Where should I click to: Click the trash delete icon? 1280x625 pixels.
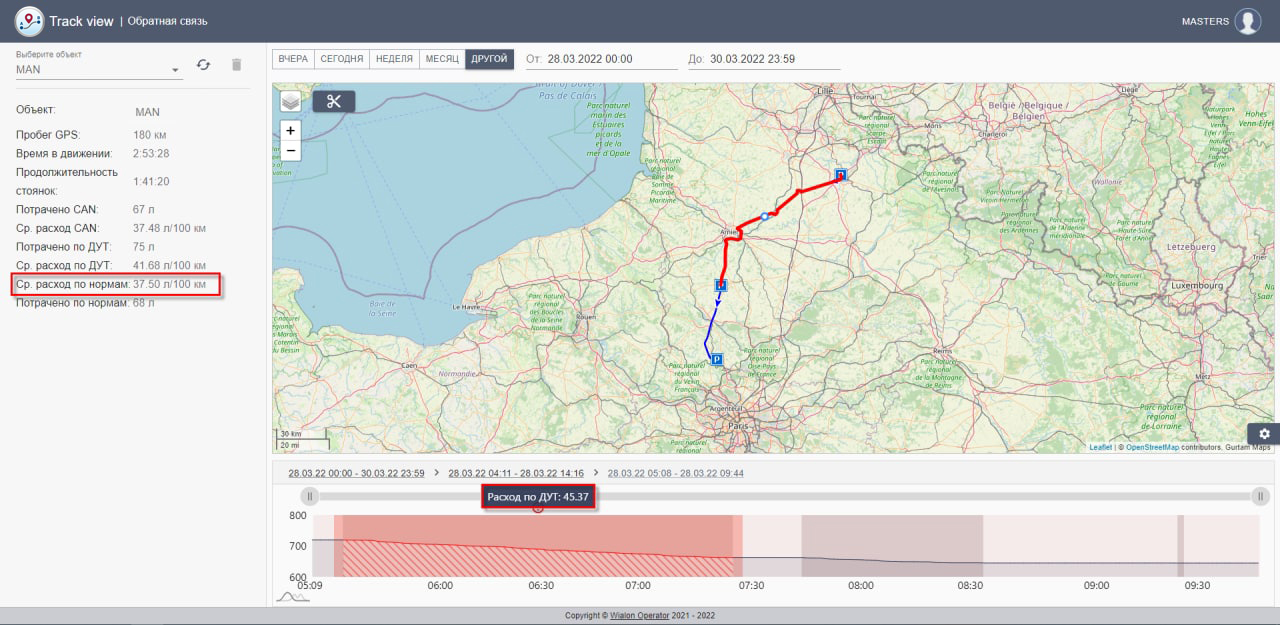click(236, 65)
